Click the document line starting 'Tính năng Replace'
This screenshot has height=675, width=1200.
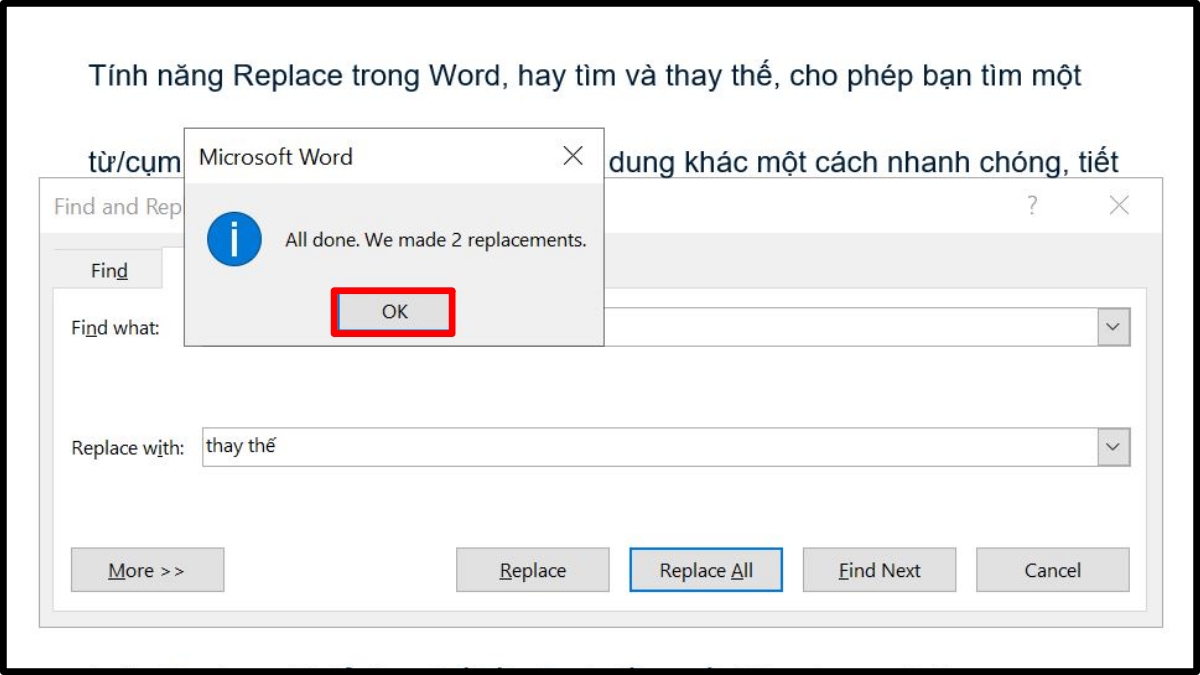tap(585, 76)
